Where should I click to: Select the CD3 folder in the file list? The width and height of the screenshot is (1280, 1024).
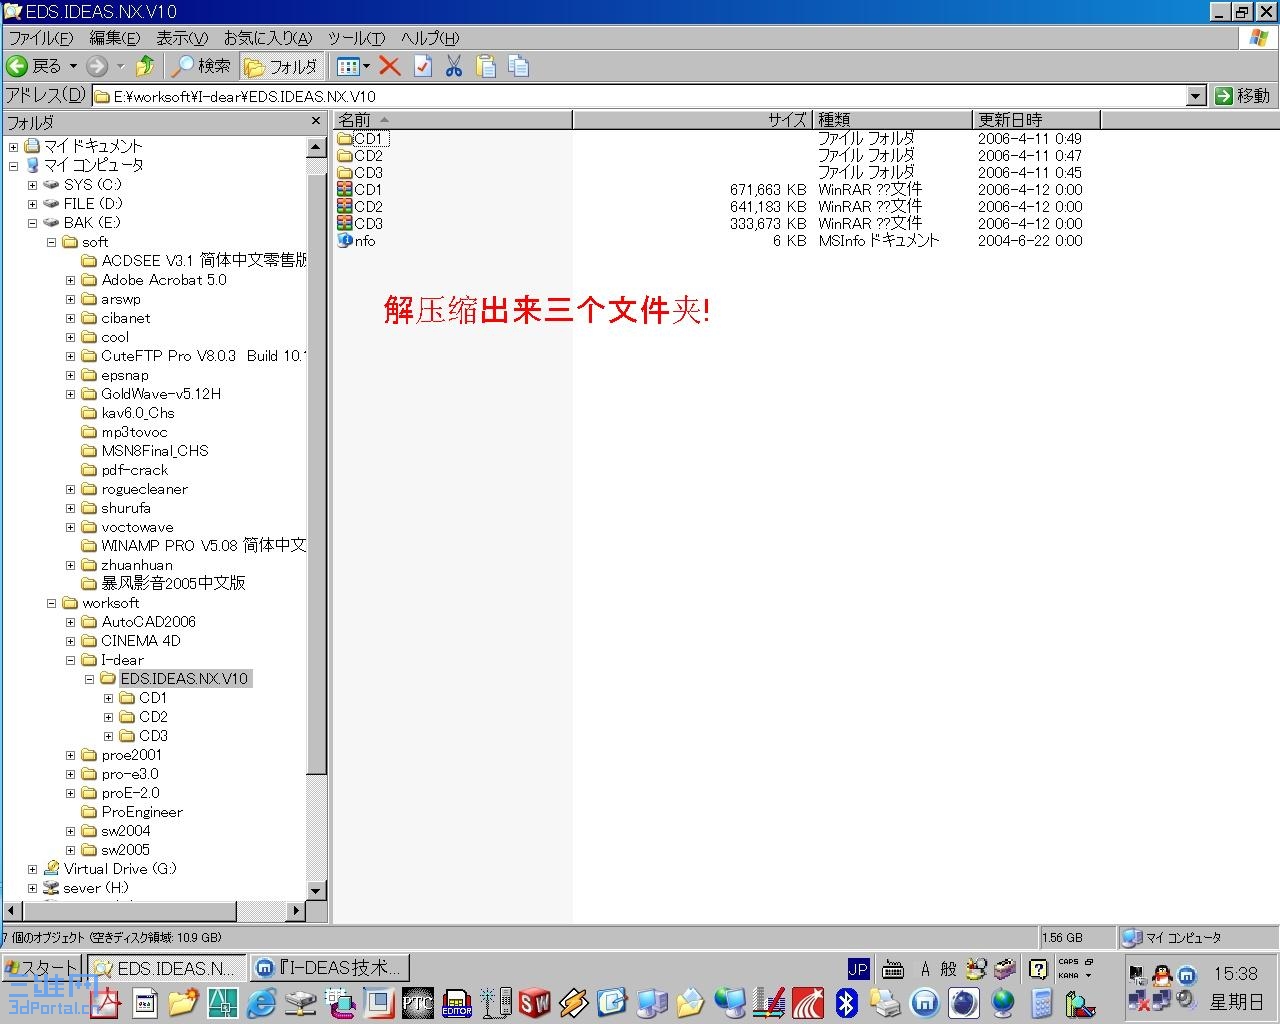360,173
